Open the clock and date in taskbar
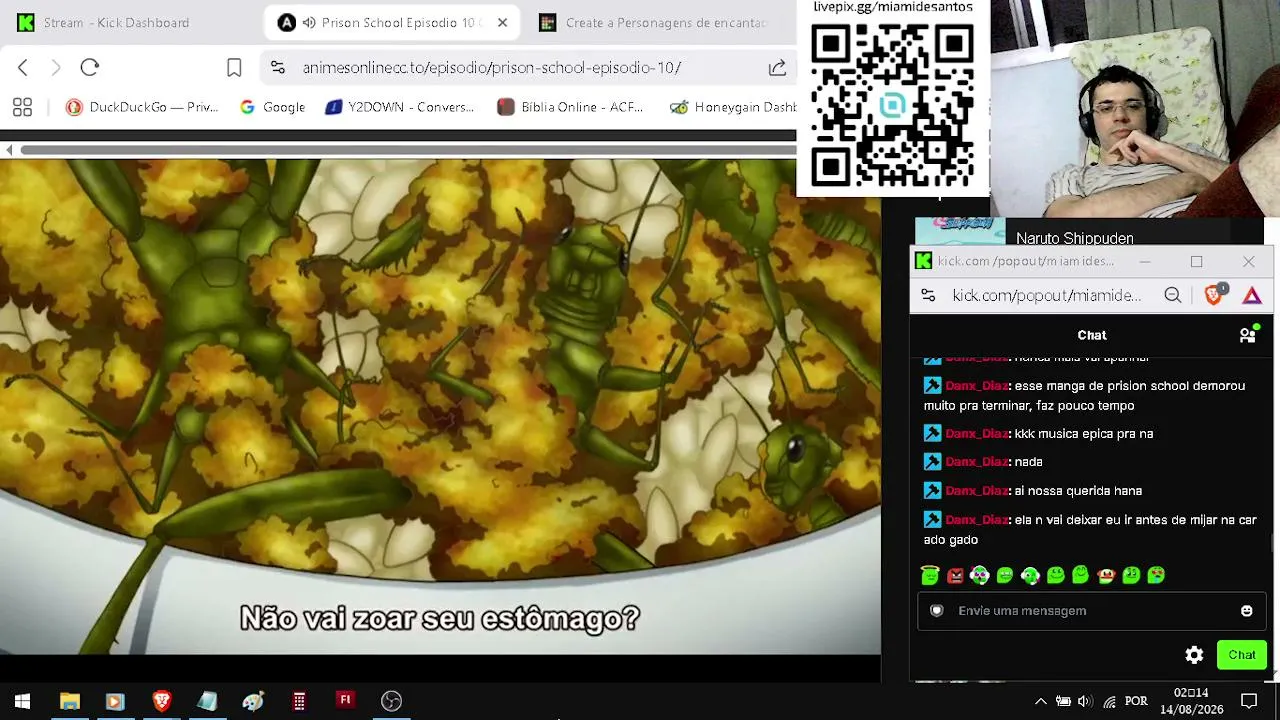The height and width of the screenshot is (720, 1280). click(1192, 701)
